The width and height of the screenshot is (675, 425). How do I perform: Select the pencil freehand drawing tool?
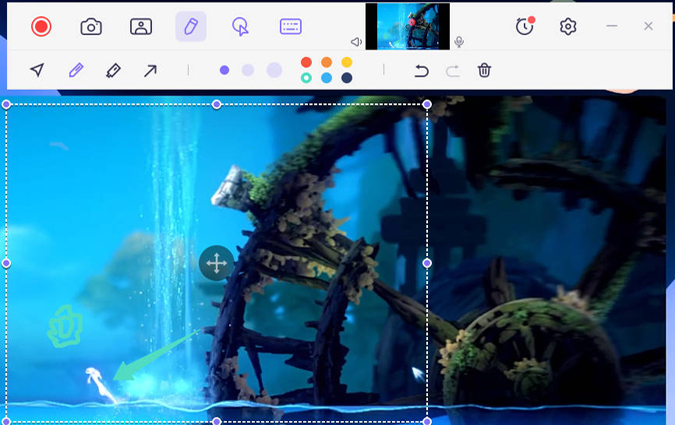(76, 70)
